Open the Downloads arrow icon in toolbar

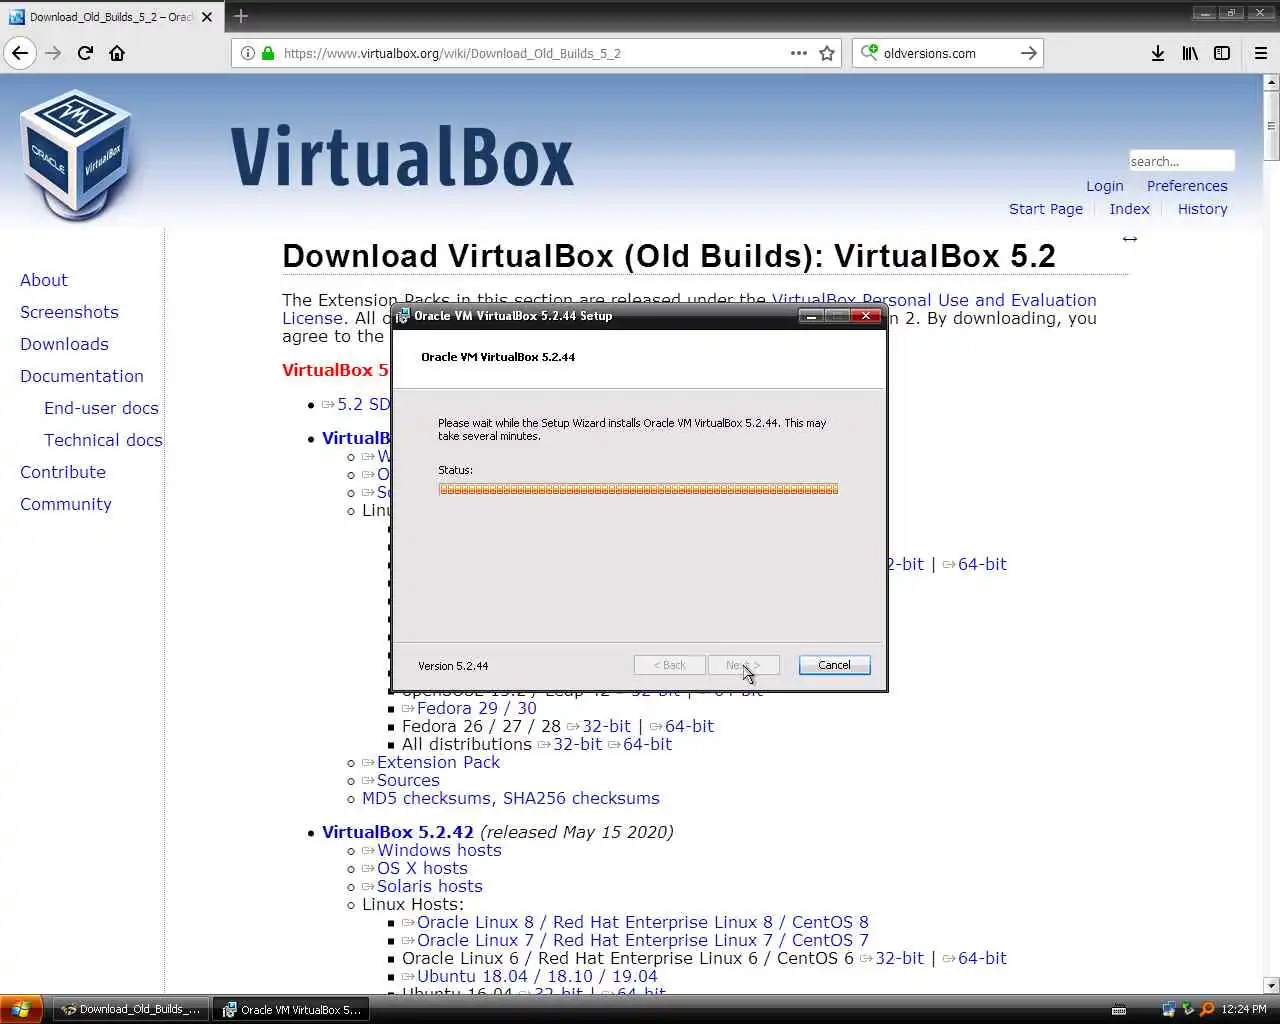(1158, 53)
